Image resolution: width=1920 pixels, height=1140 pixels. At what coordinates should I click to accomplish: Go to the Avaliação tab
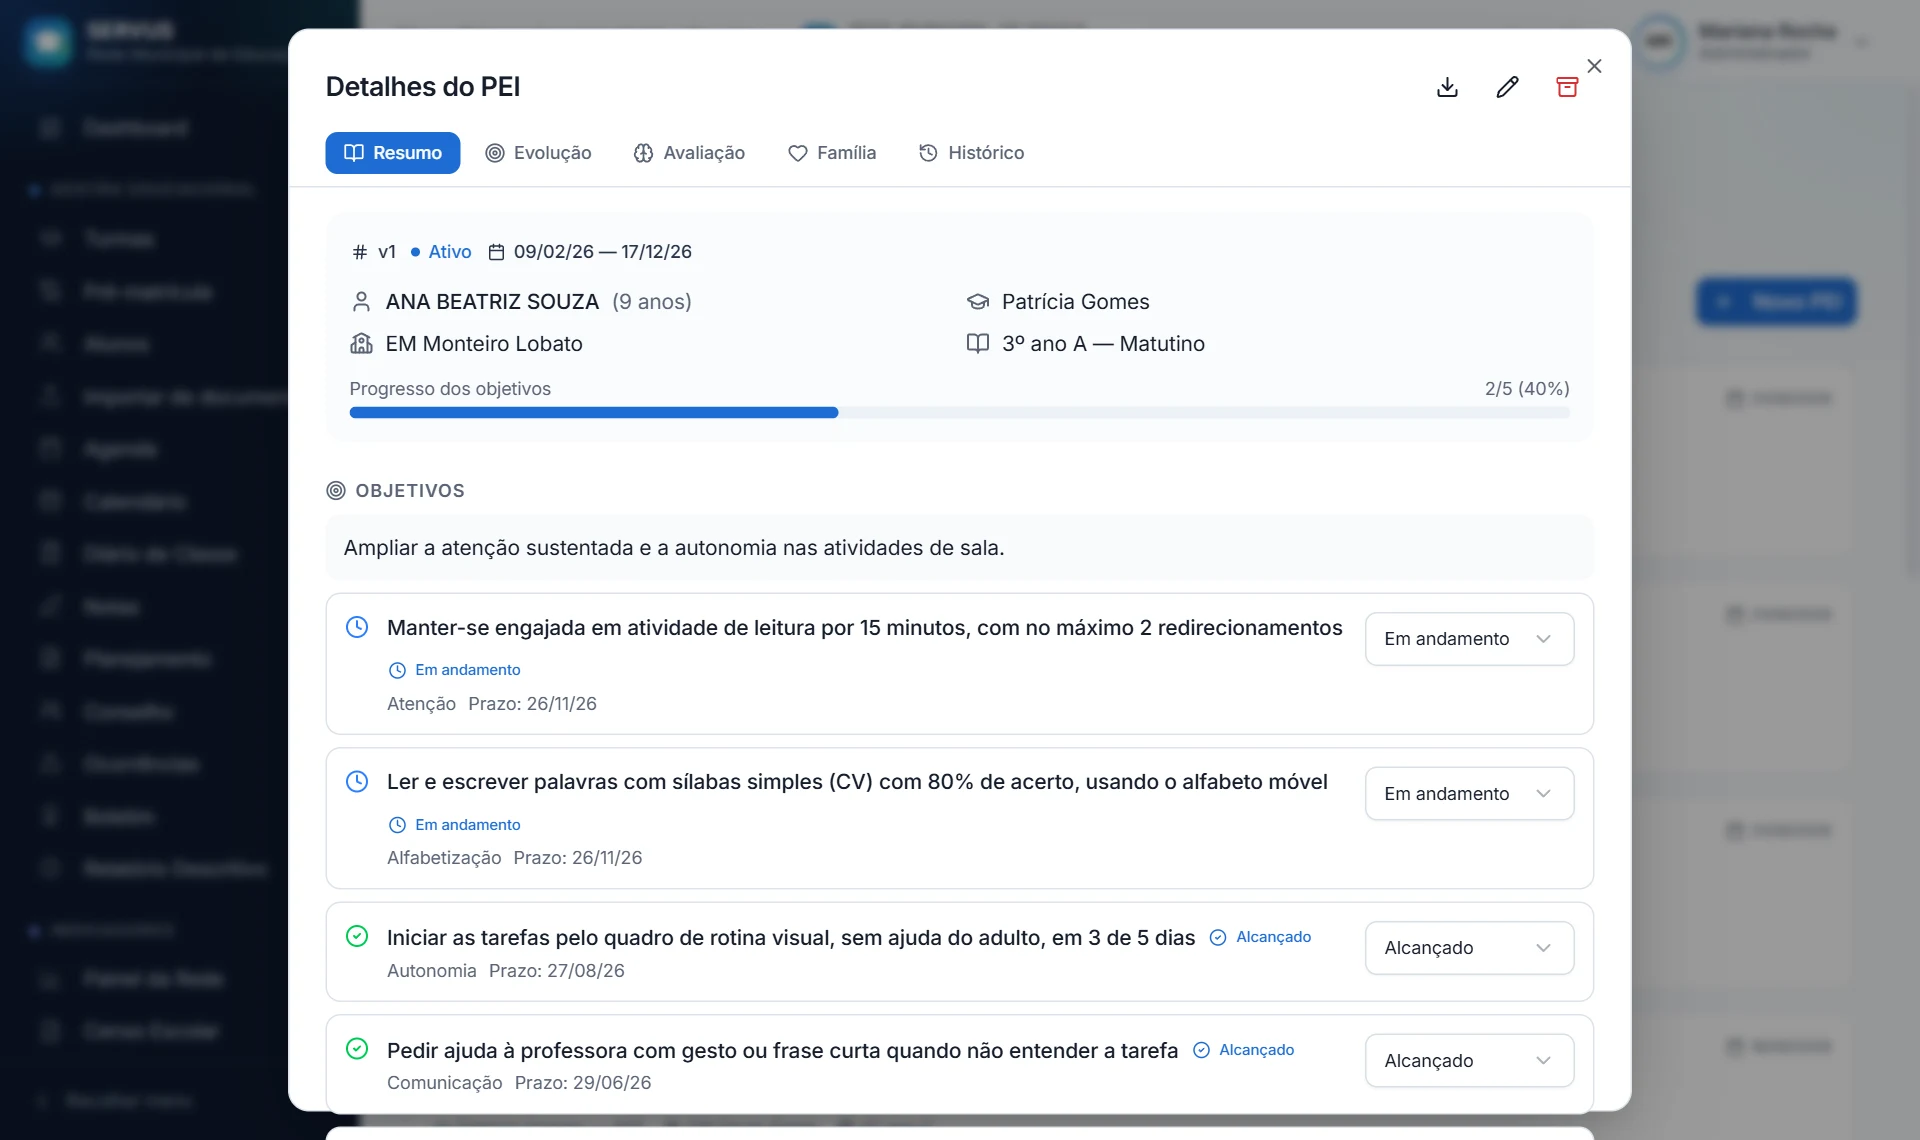(x=689, y=153)
